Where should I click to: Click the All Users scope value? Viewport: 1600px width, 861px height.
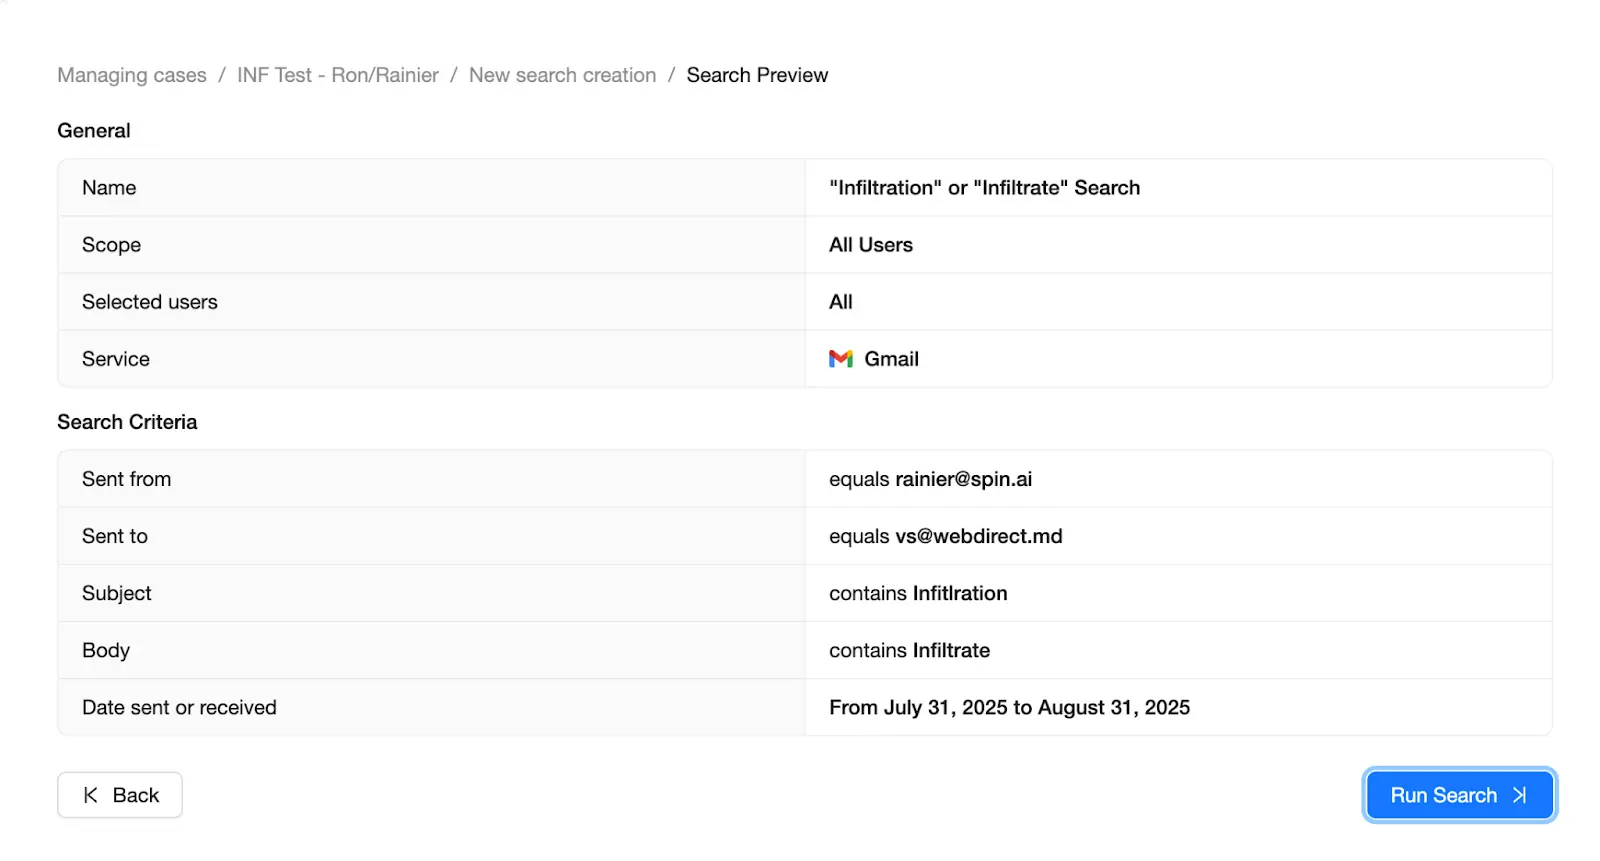[x=871, y=245]
